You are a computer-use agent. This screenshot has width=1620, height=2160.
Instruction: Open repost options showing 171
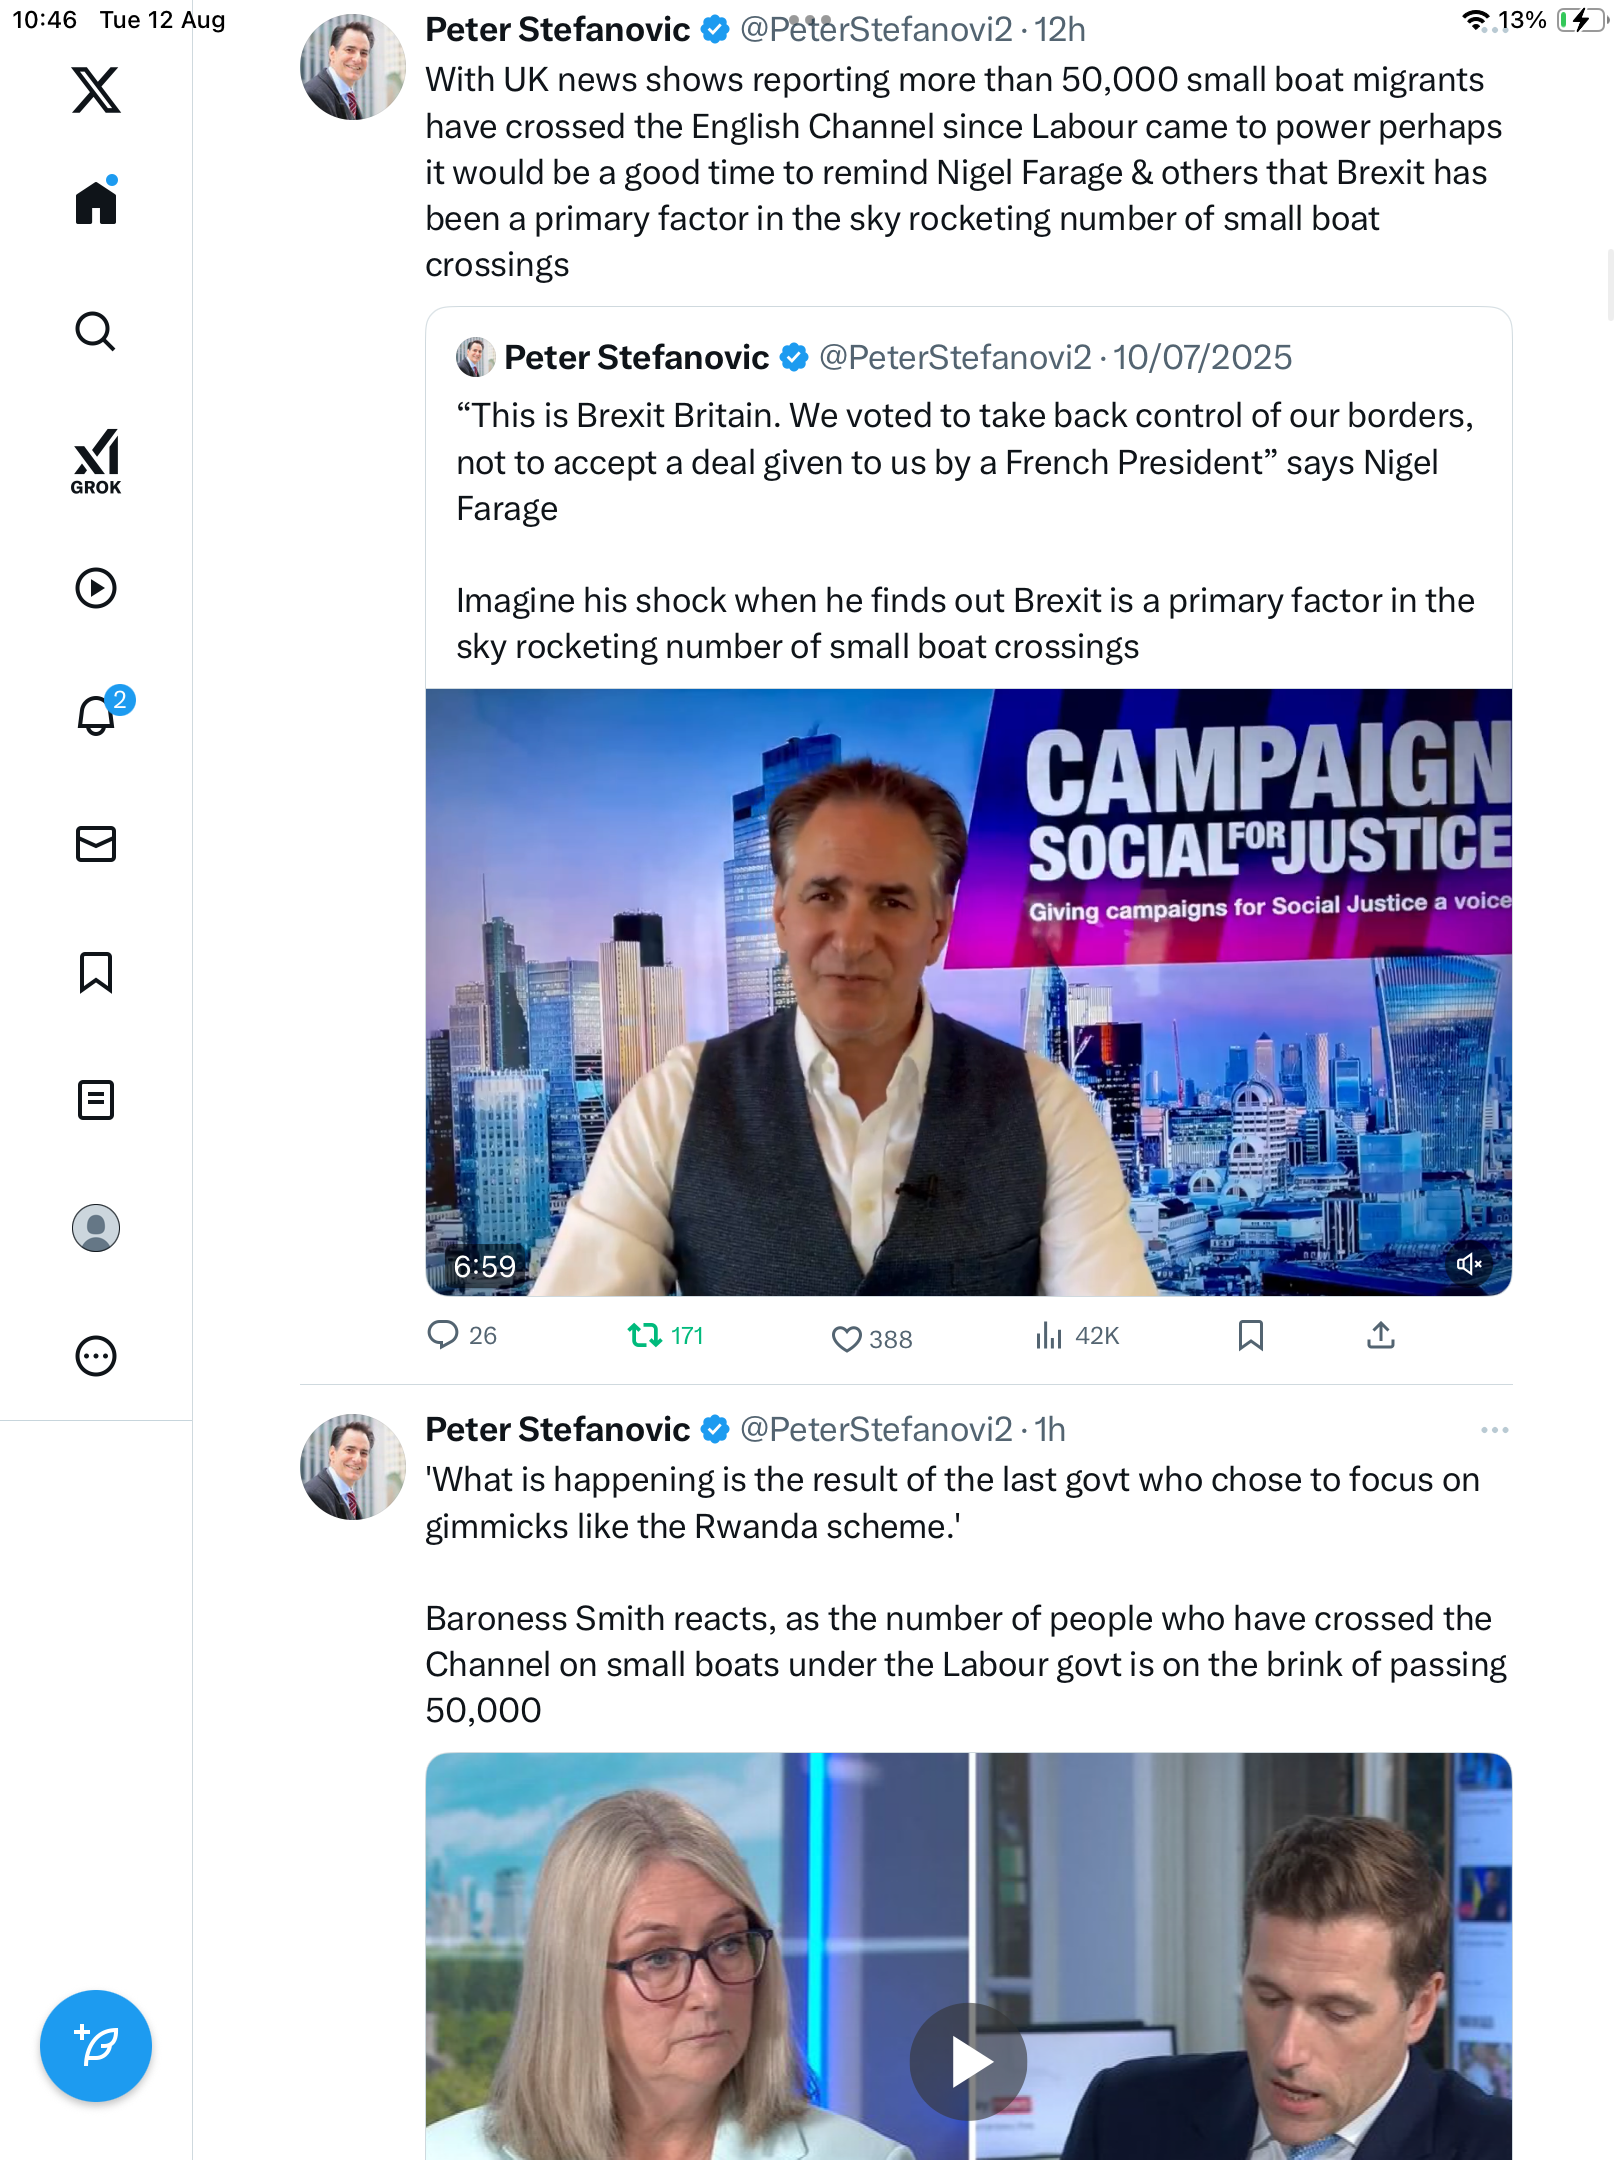click(x=645, y=1336)
